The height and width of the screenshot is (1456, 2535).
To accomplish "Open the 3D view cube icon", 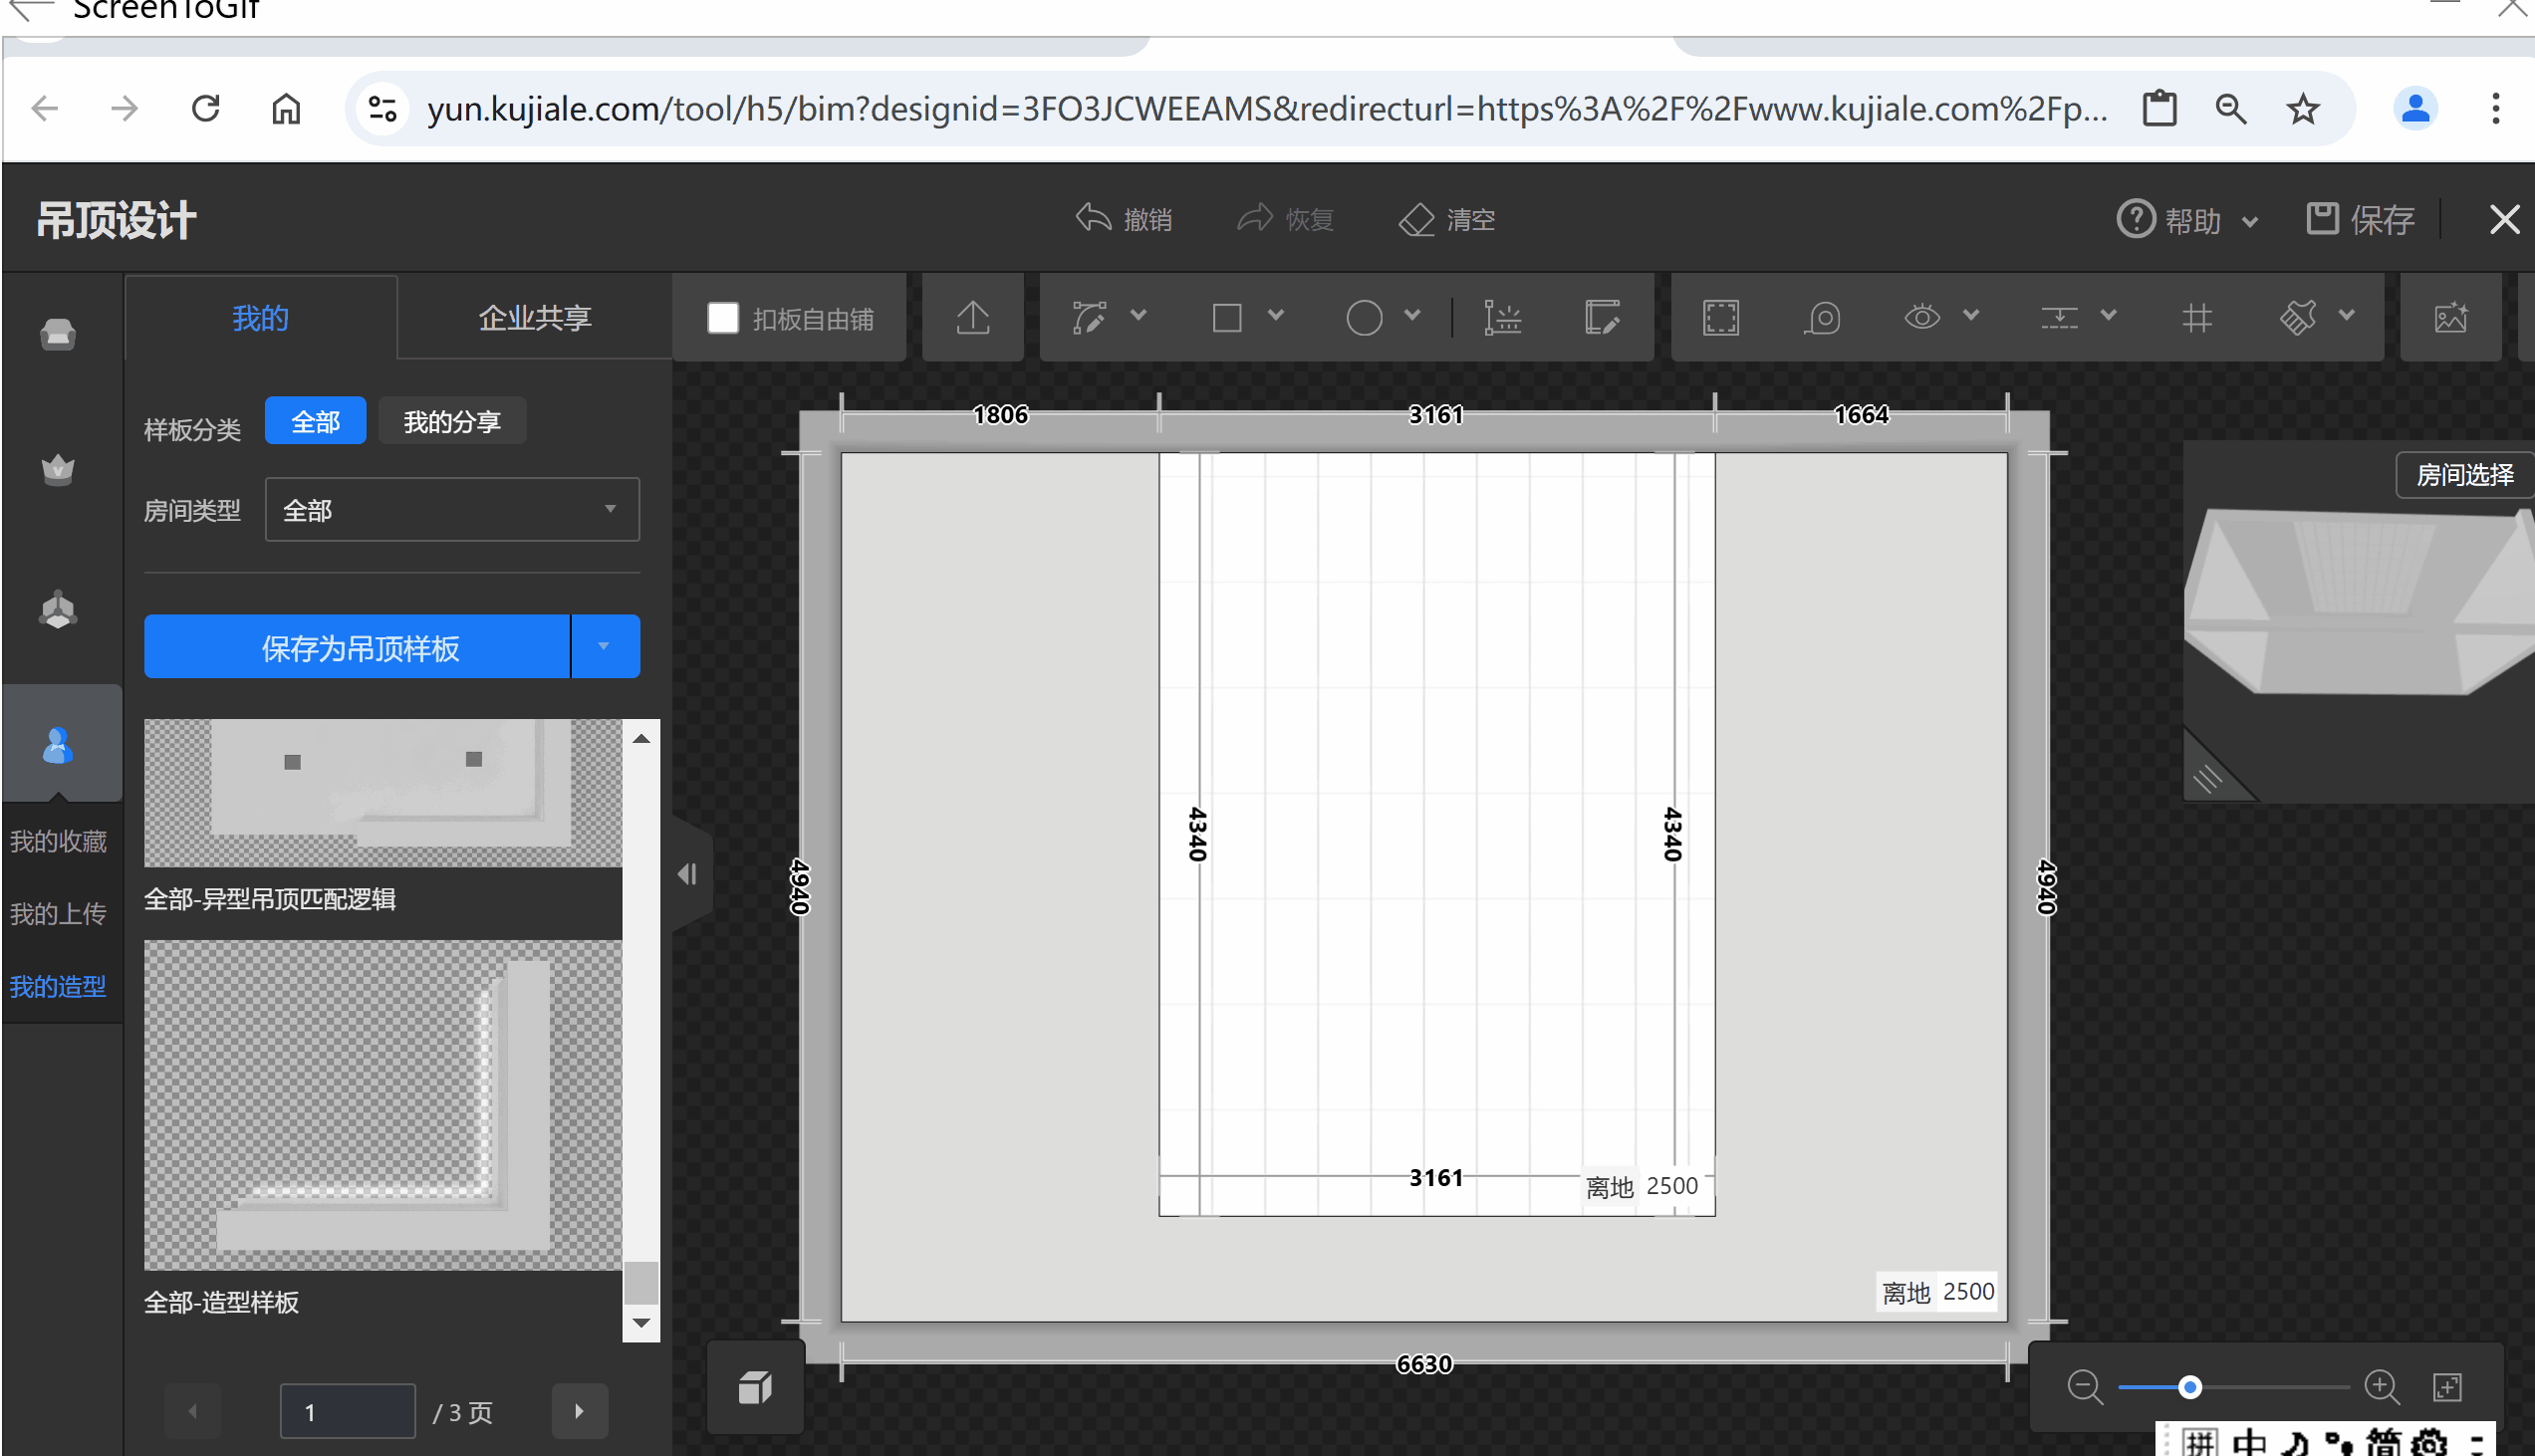I will pyautogui.click(x=755, y=1387).
